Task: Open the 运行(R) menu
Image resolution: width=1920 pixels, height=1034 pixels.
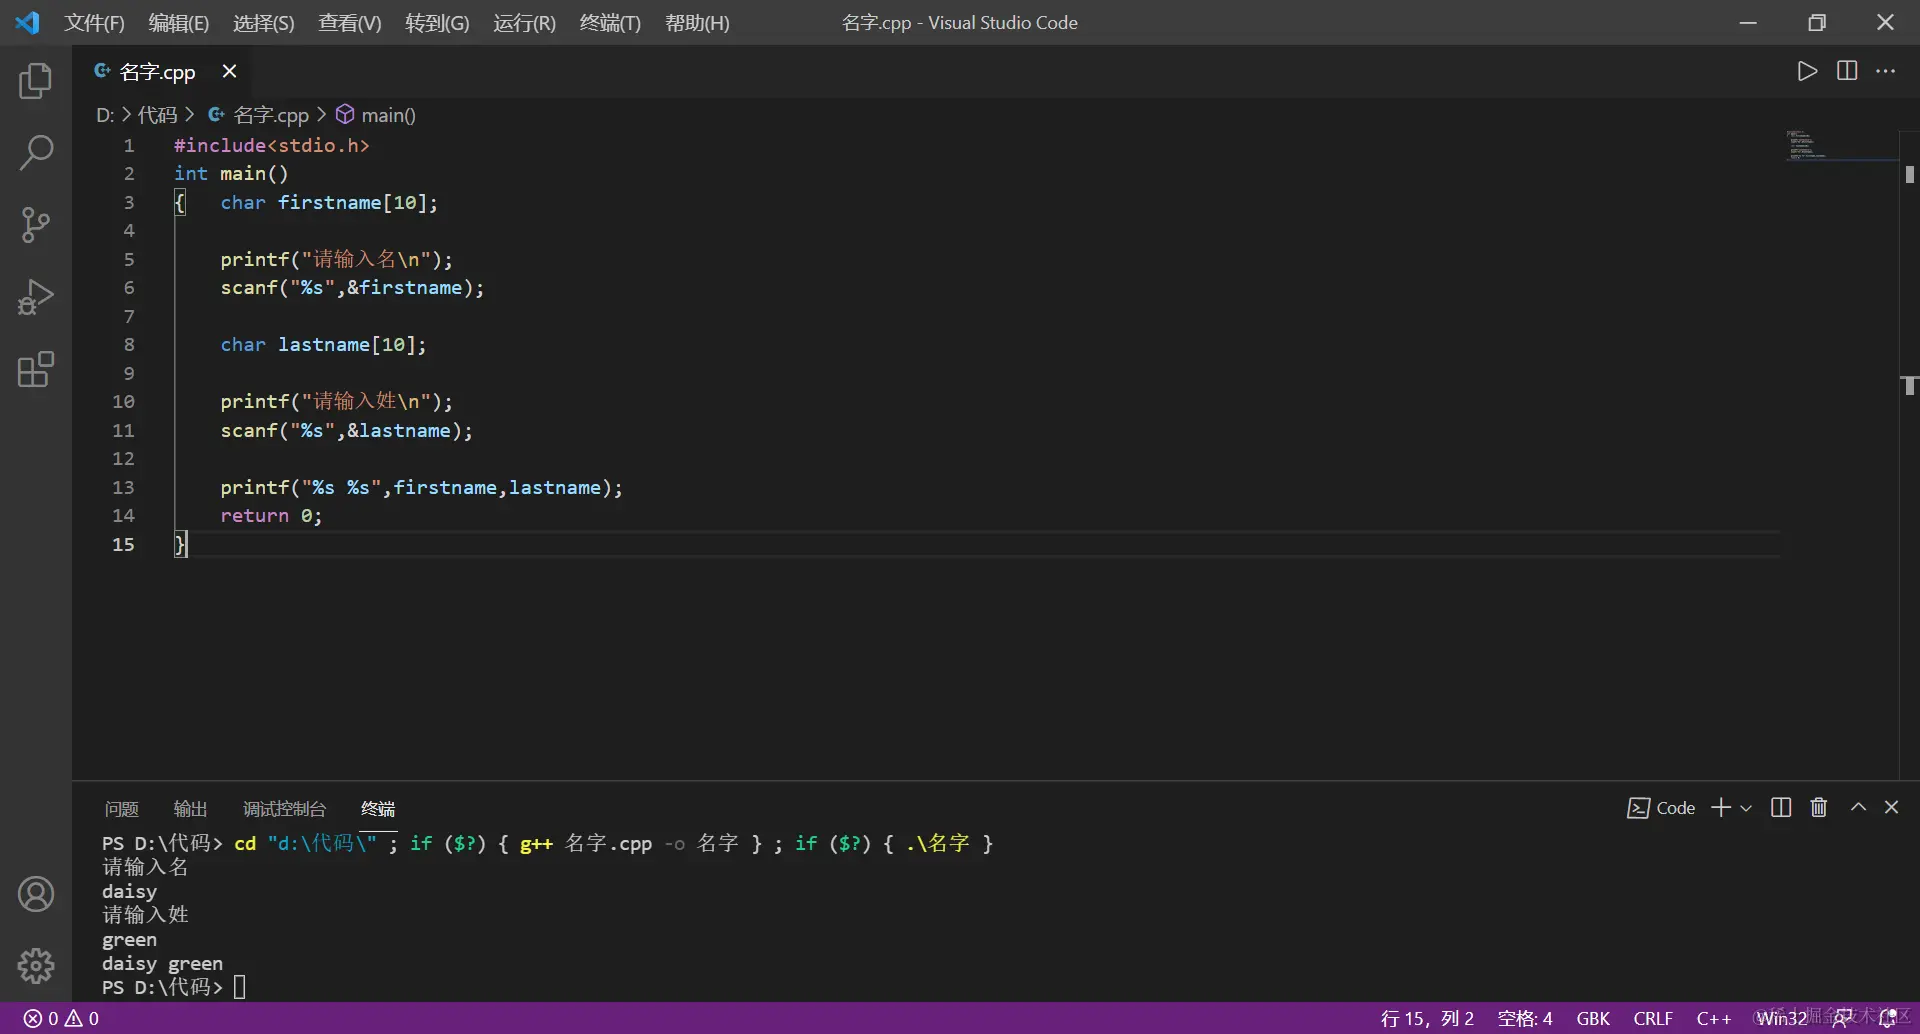Action: coord(524,22)
